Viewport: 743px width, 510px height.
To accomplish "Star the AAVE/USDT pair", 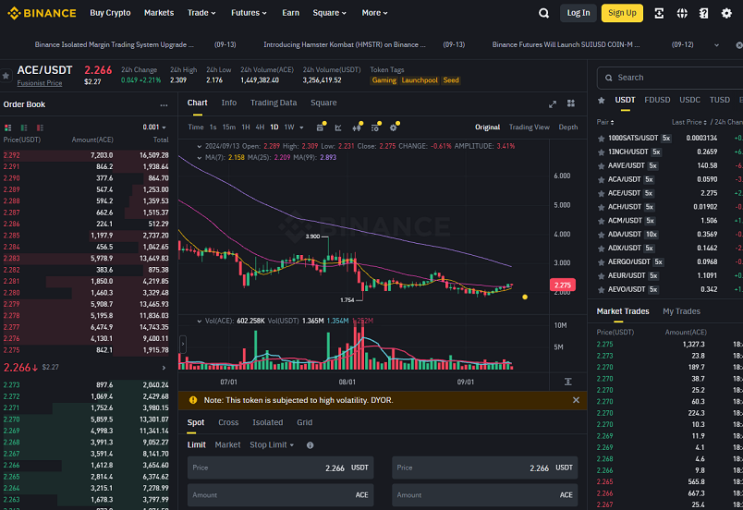I will [601, 166].
